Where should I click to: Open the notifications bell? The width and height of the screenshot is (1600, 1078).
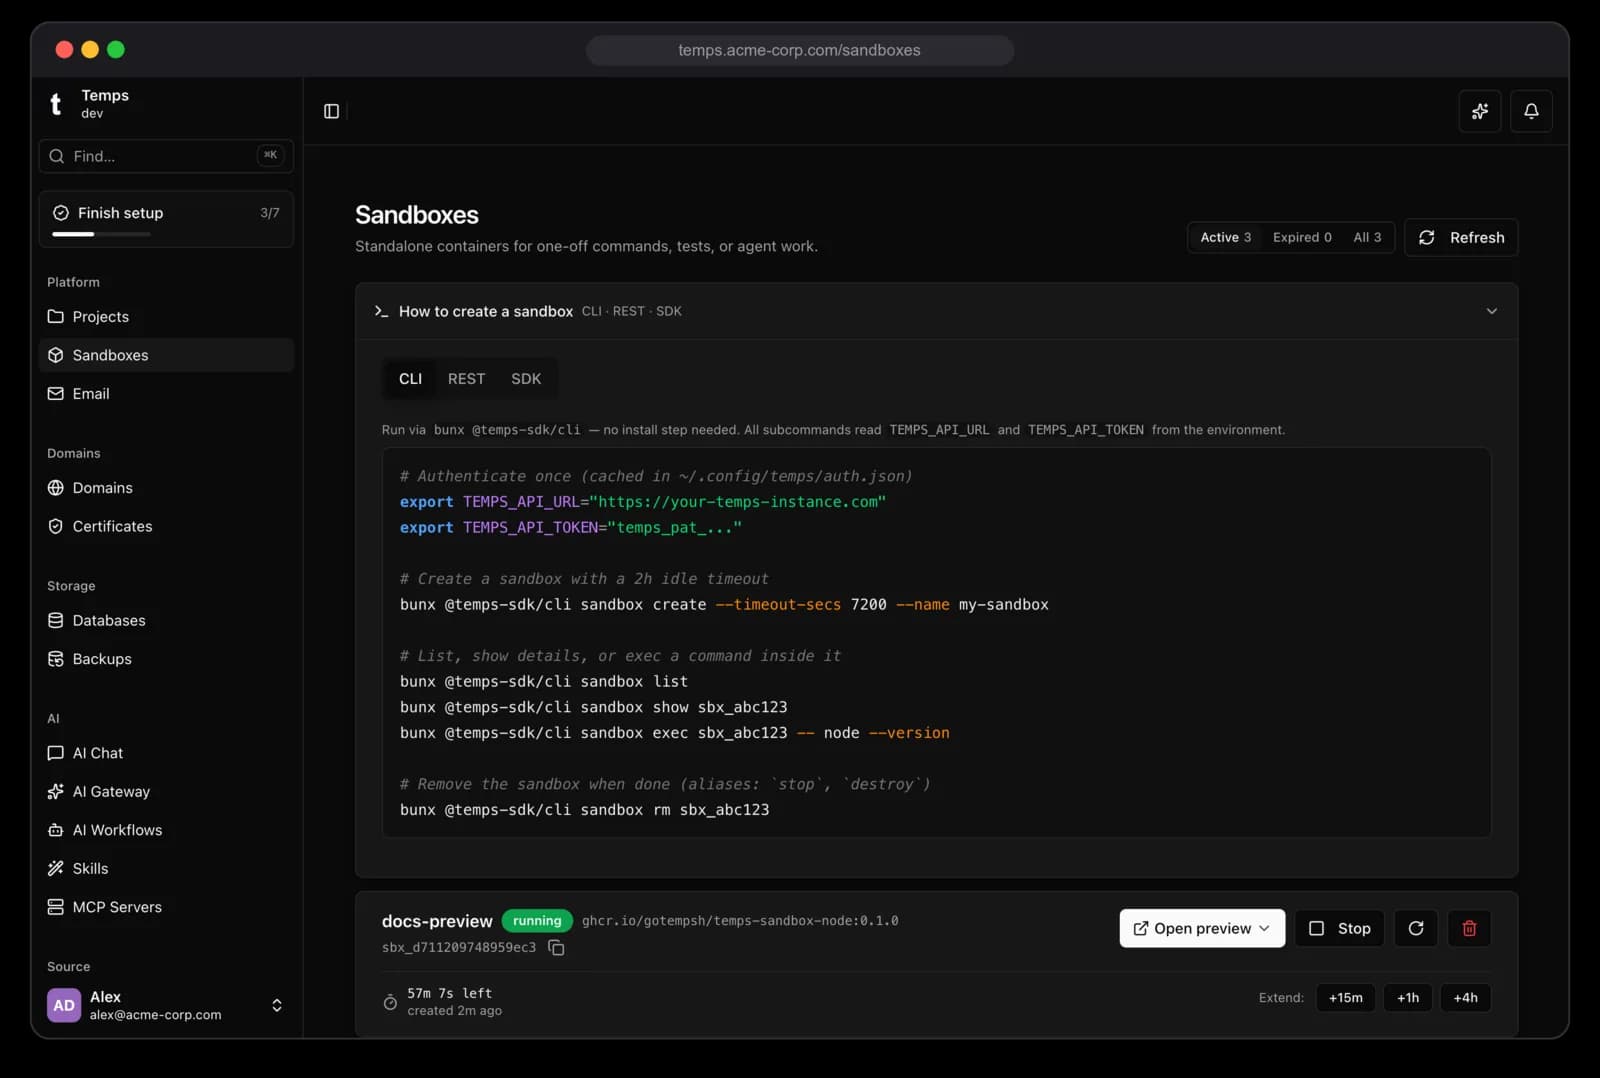(x=1531, y=111)
